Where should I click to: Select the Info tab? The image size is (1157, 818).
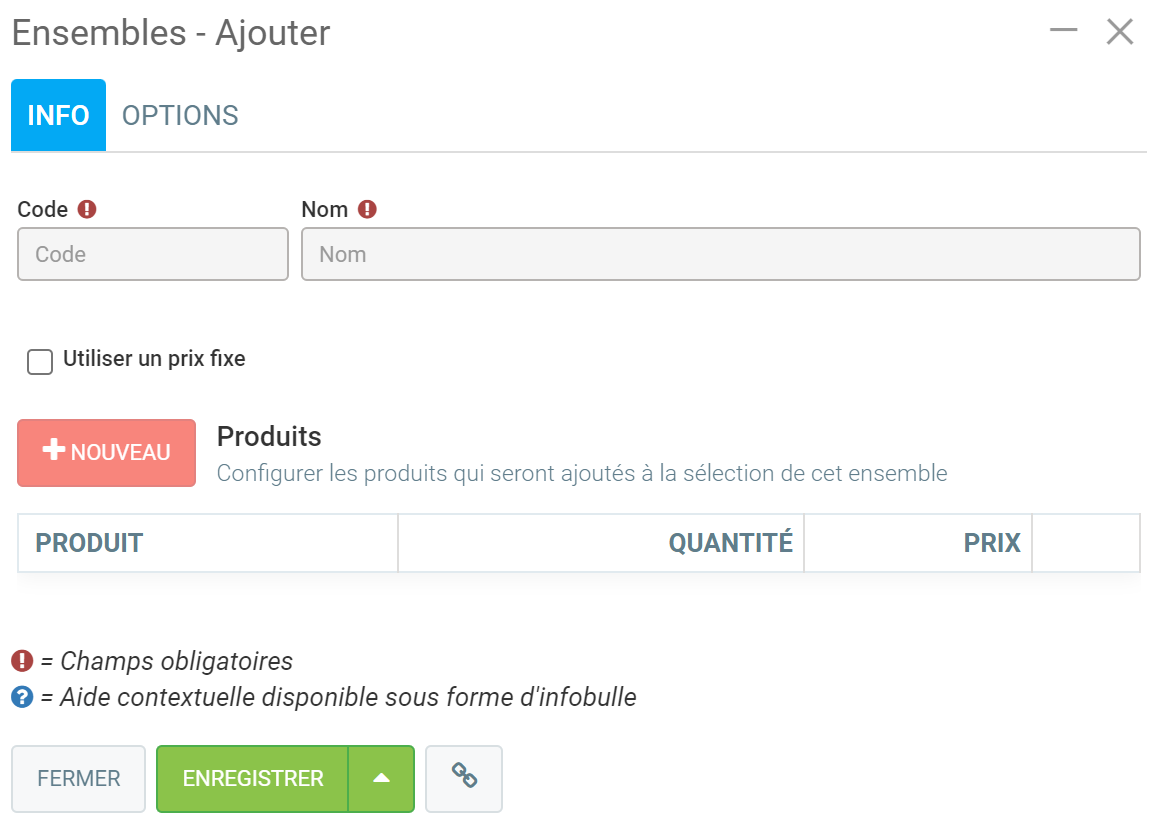58,116
